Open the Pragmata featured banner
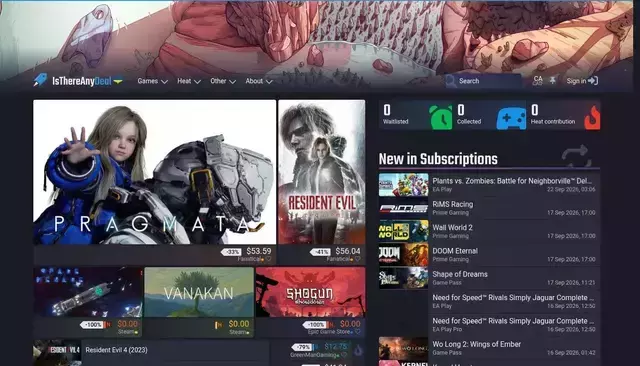 click(x=154, y=172)
